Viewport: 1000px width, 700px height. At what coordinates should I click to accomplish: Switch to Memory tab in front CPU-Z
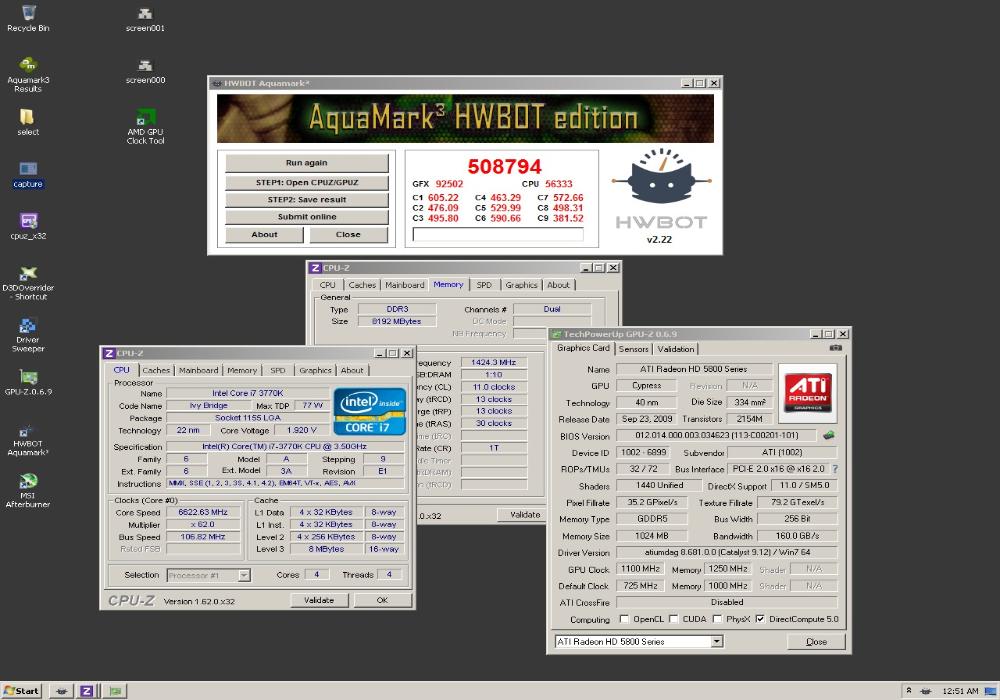pyautogui.click(x=242, y=370)
